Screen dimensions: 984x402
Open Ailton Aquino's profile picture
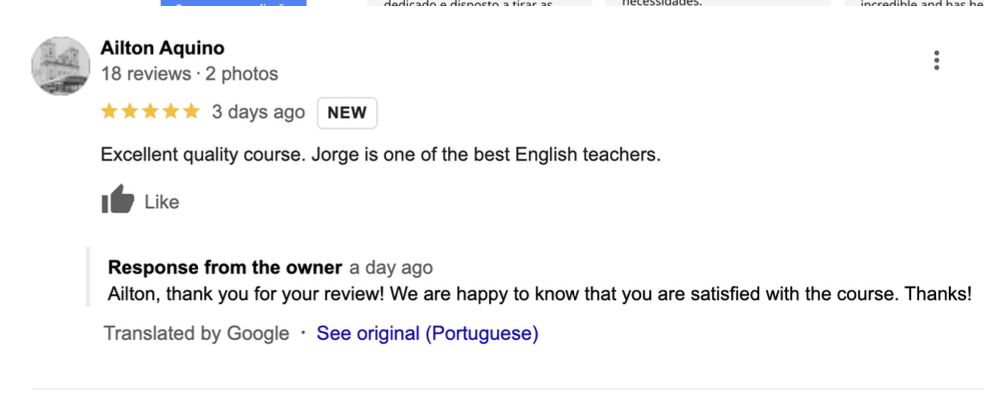61,66
